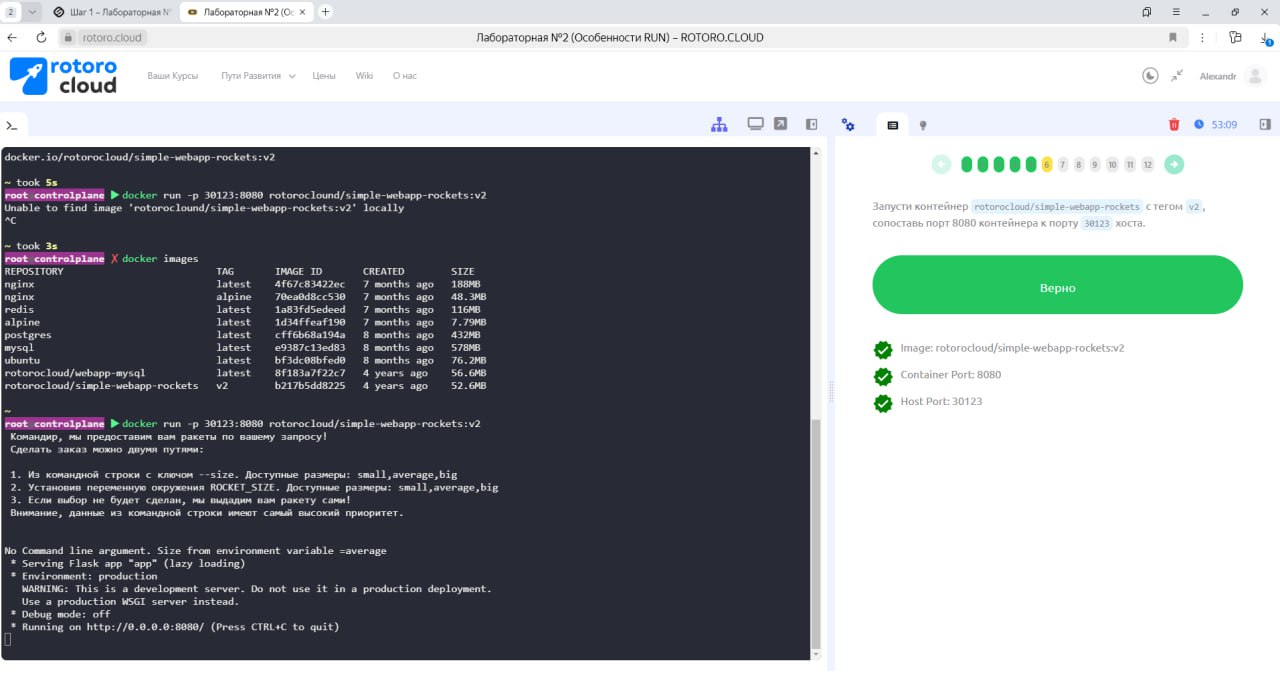Go to previous step with left arrow
Screen dimensions: 1280x687
(x=941, y=164)
